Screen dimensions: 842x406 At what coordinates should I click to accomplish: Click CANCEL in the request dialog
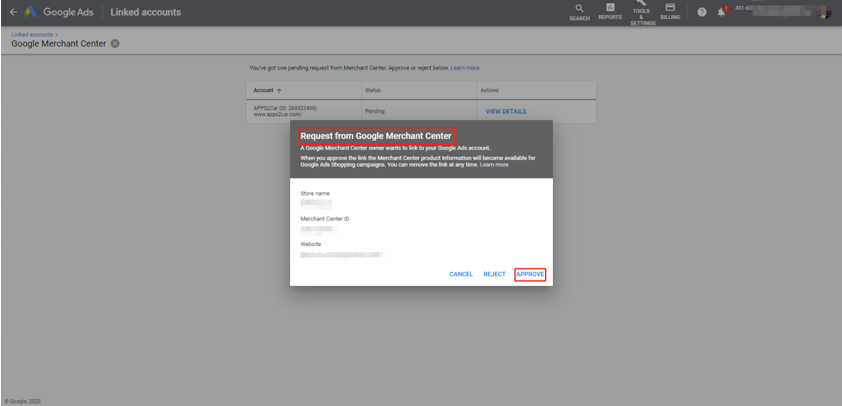(461, 274)
